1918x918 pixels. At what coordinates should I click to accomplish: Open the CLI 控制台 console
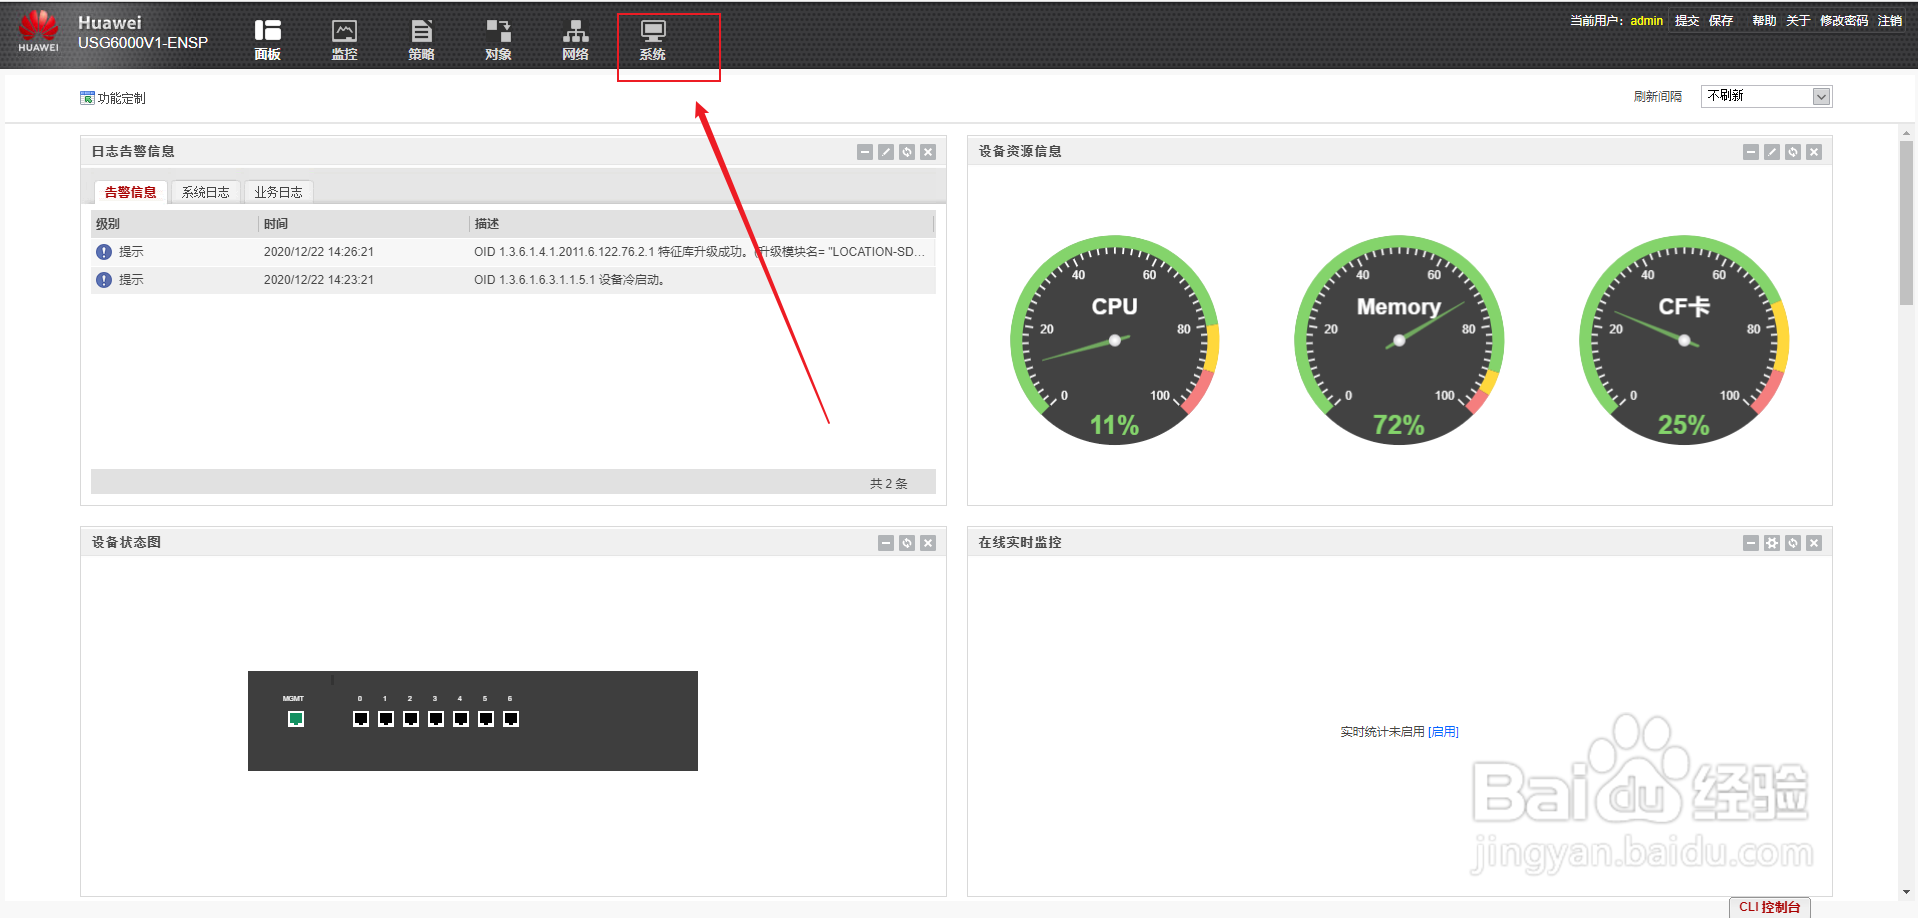(x=1769, y=907)
